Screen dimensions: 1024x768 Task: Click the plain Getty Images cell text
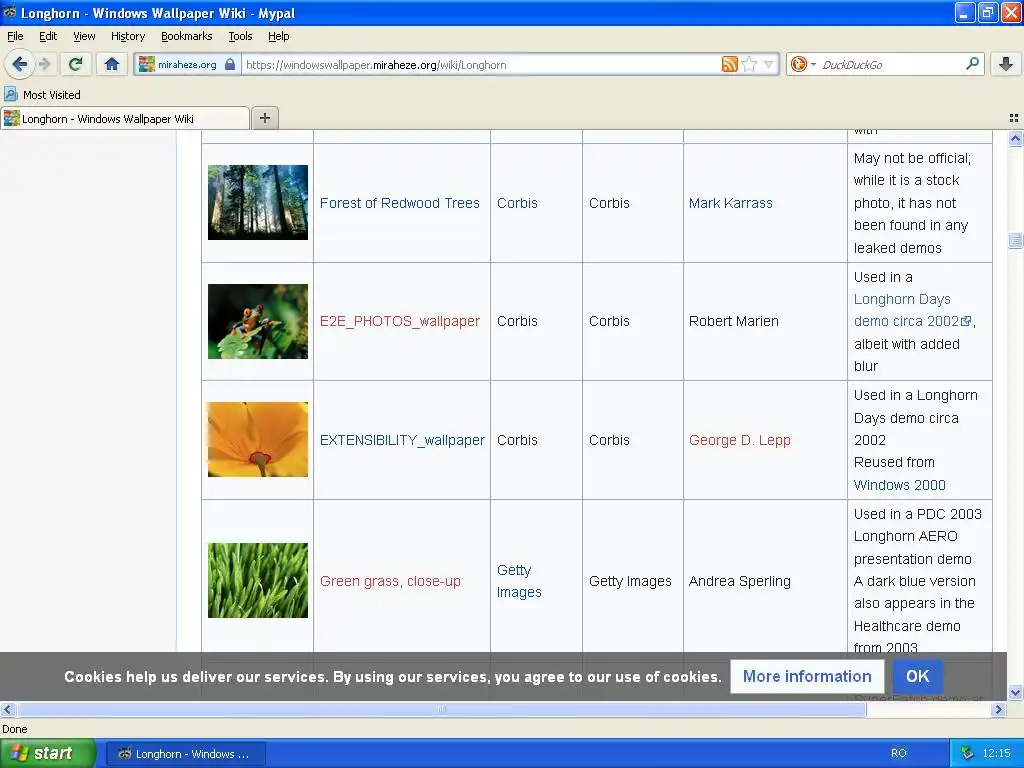[x=630, y=581]
